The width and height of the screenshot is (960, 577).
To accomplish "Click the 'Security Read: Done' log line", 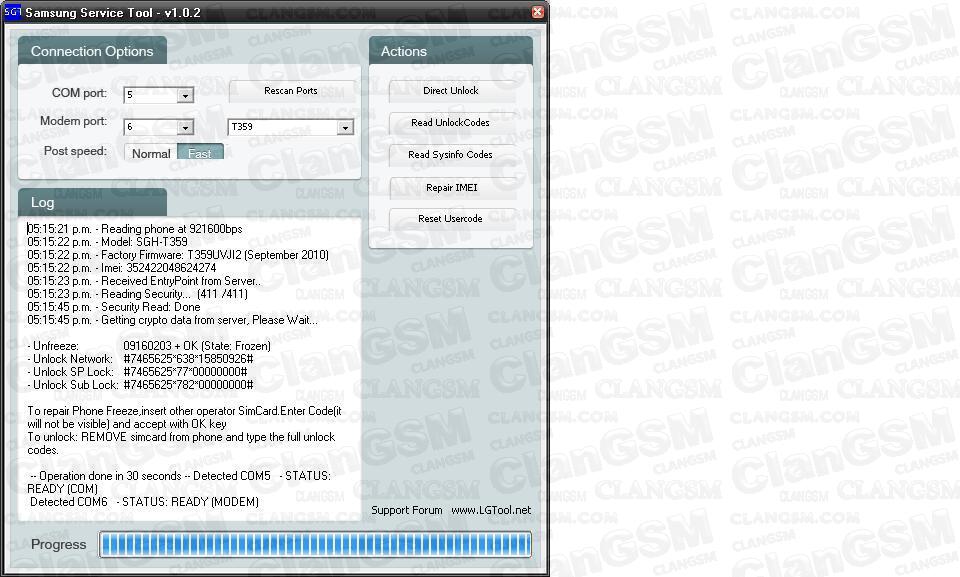I will [x=113, y=307].
